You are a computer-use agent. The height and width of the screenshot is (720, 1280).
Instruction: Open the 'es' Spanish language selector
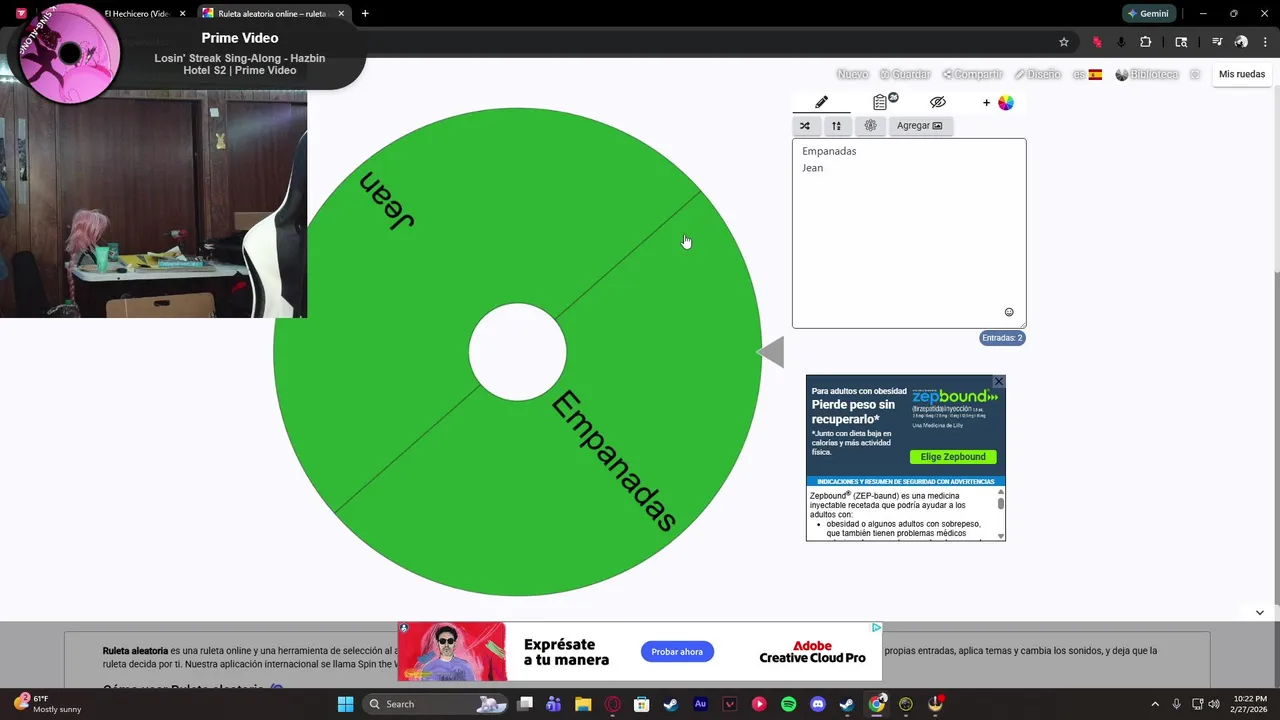1088,75
